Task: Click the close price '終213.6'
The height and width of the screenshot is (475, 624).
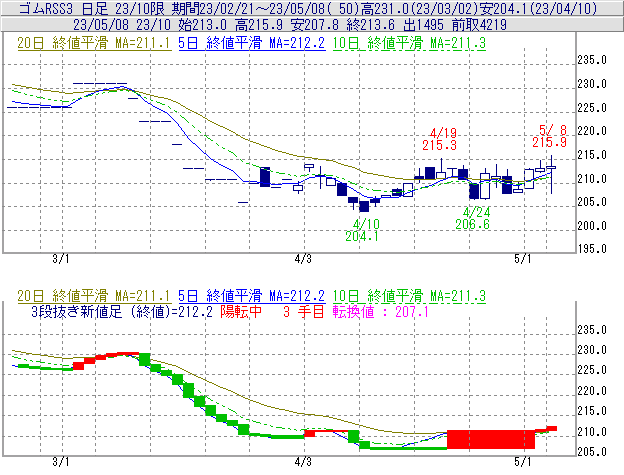Action: [370, 25]
